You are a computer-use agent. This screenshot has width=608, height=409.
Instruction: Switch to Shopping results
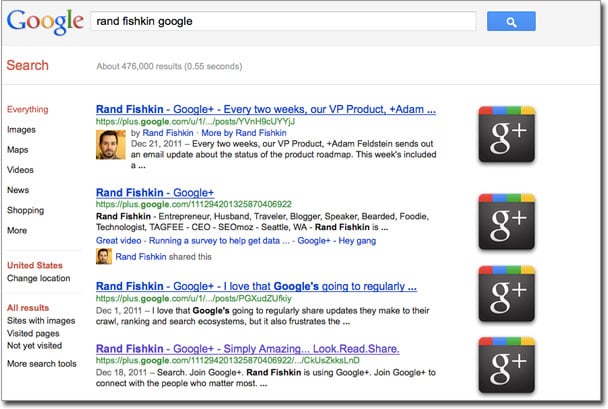(26, 210)
